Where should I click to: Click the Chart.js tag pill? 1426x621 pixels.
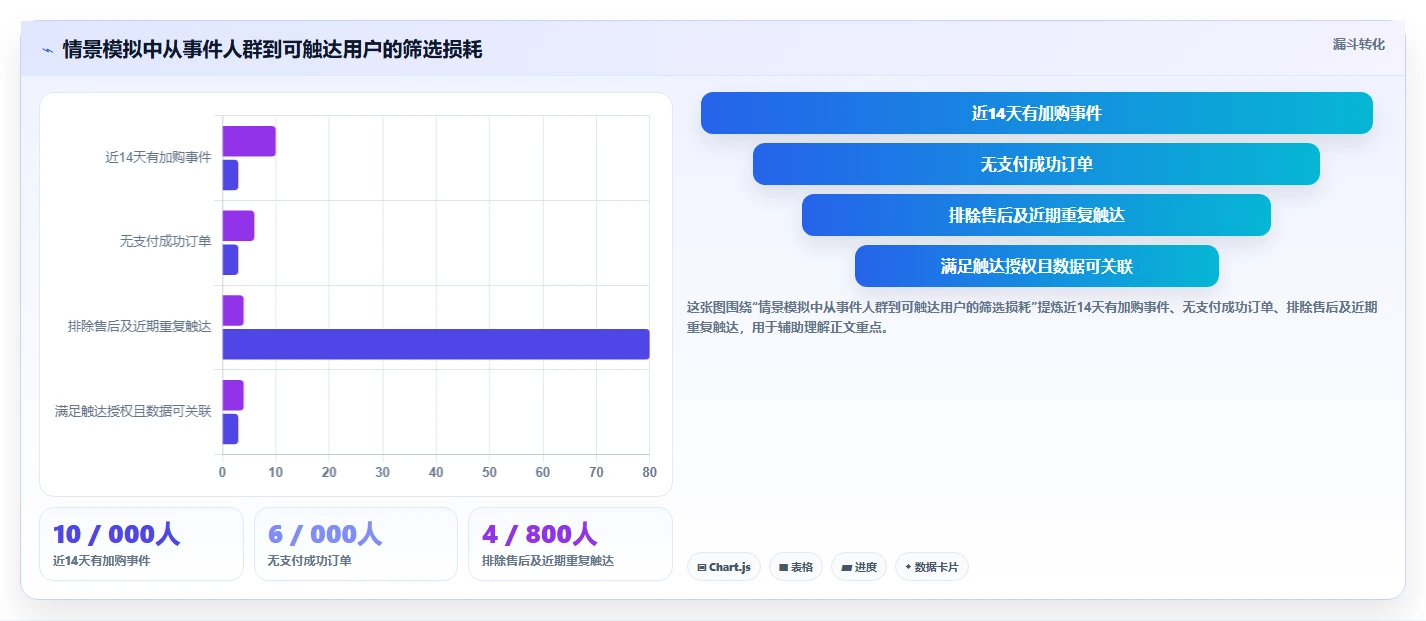click(x=724, y=567)
